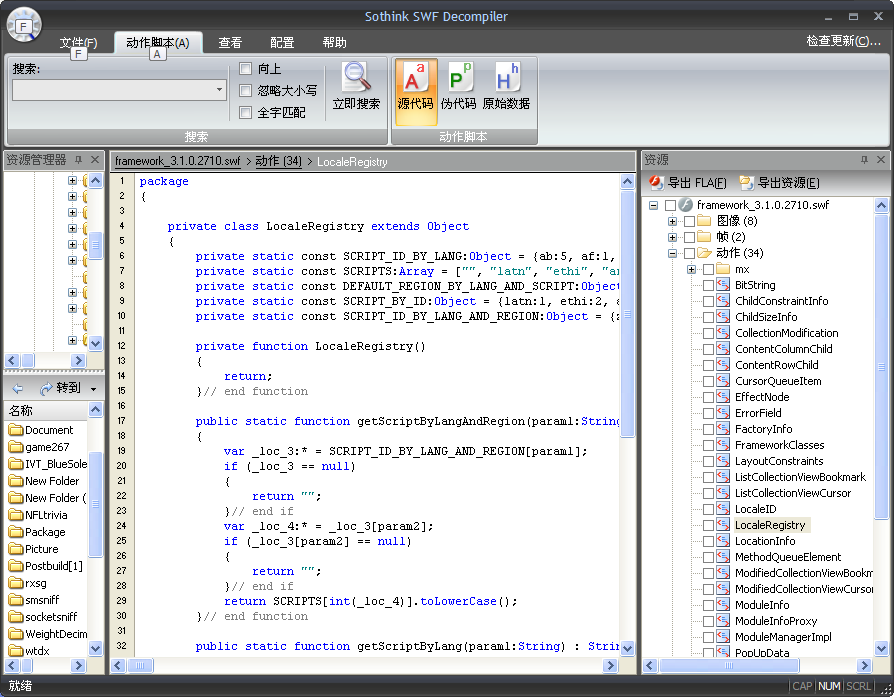
Task: Select the BitString script icon
Action: [724, 285]
